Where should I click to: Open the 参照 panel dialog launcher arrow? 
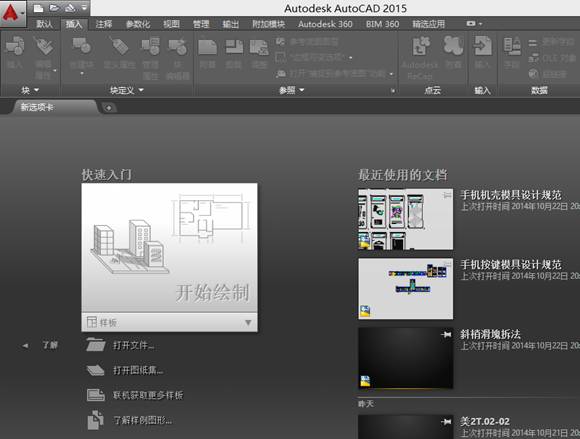click(x=393, y=90)
